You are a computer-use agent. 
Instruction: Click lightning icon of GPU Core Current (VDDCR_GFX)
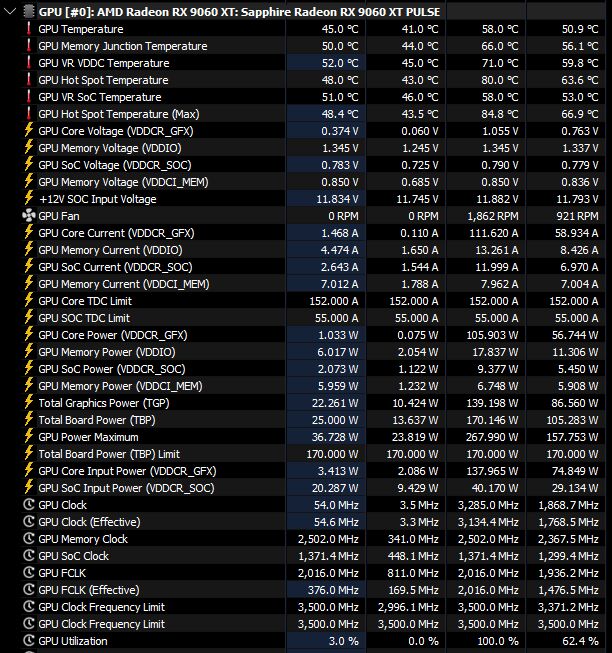pos(28,233)
